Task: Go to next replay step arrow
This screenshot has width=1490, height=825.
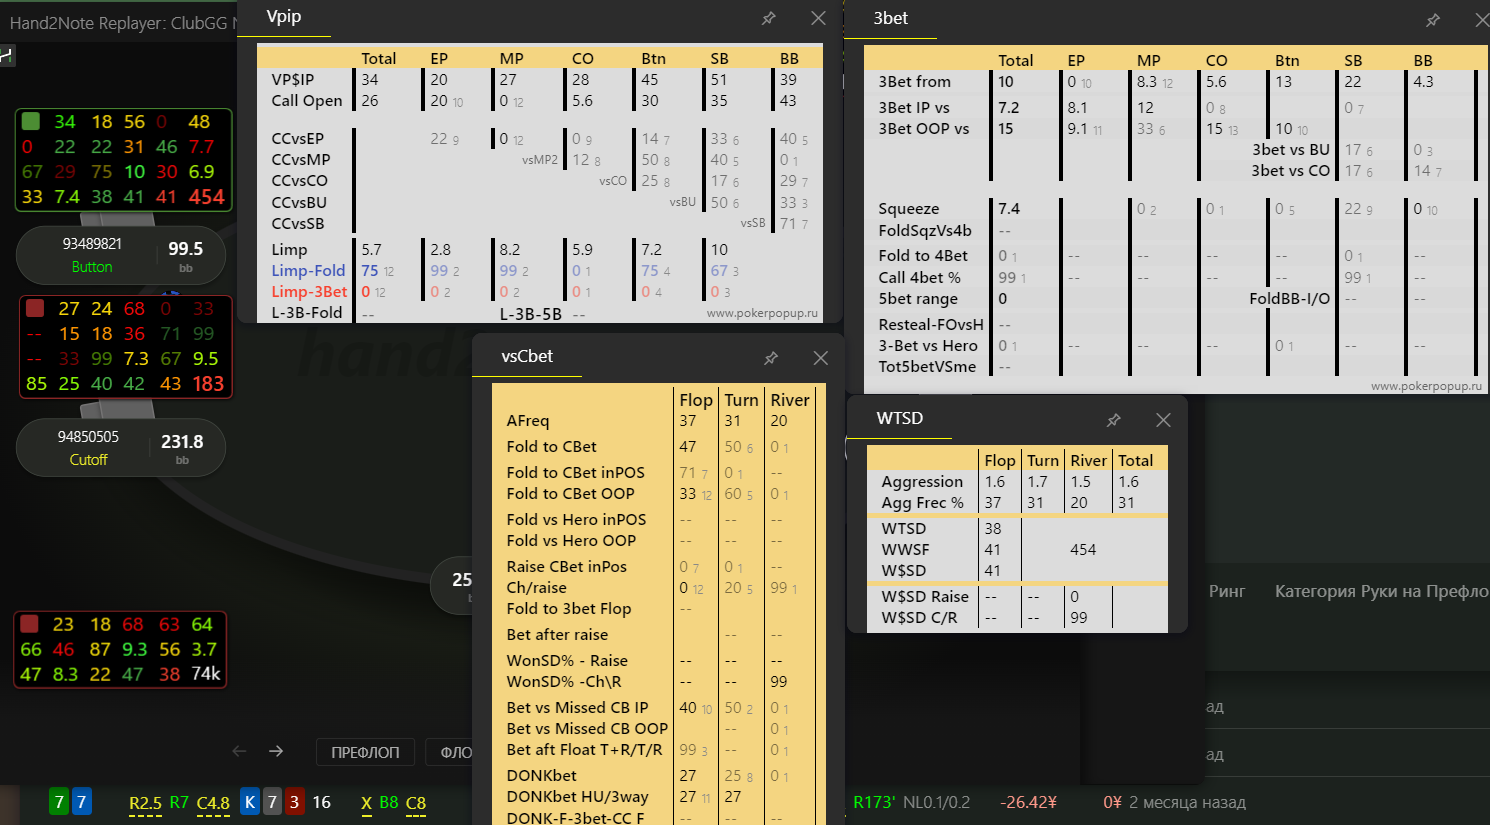Action: click(x=276, y=751)
